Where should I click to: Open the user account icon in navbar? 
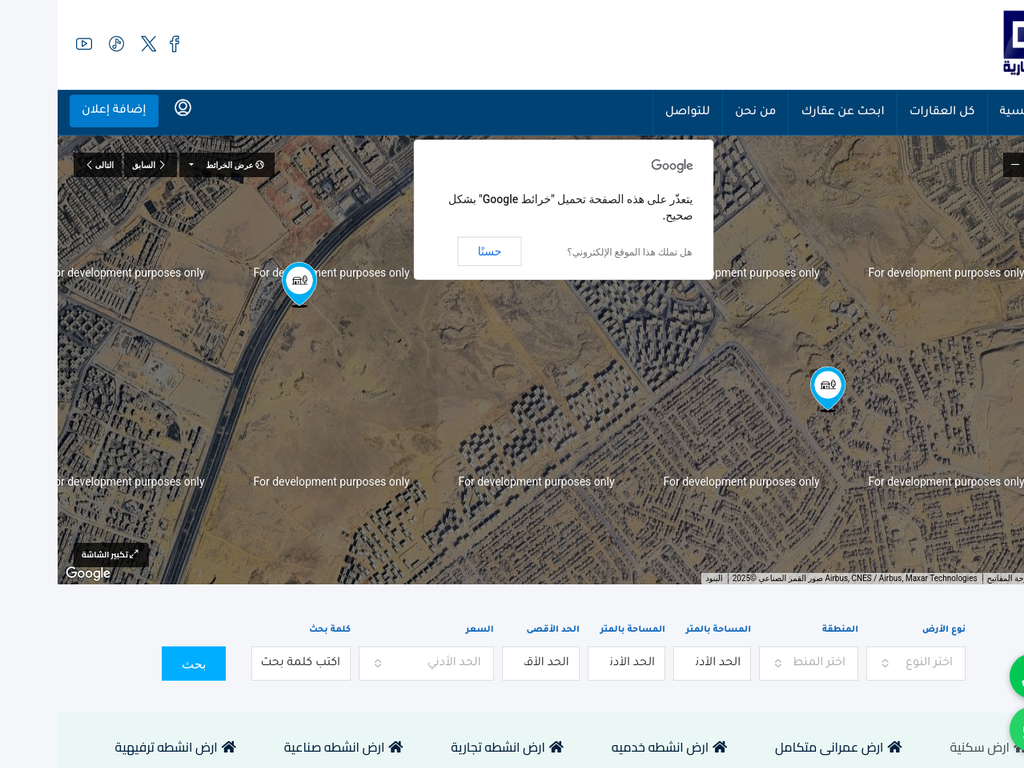[182, 107]
